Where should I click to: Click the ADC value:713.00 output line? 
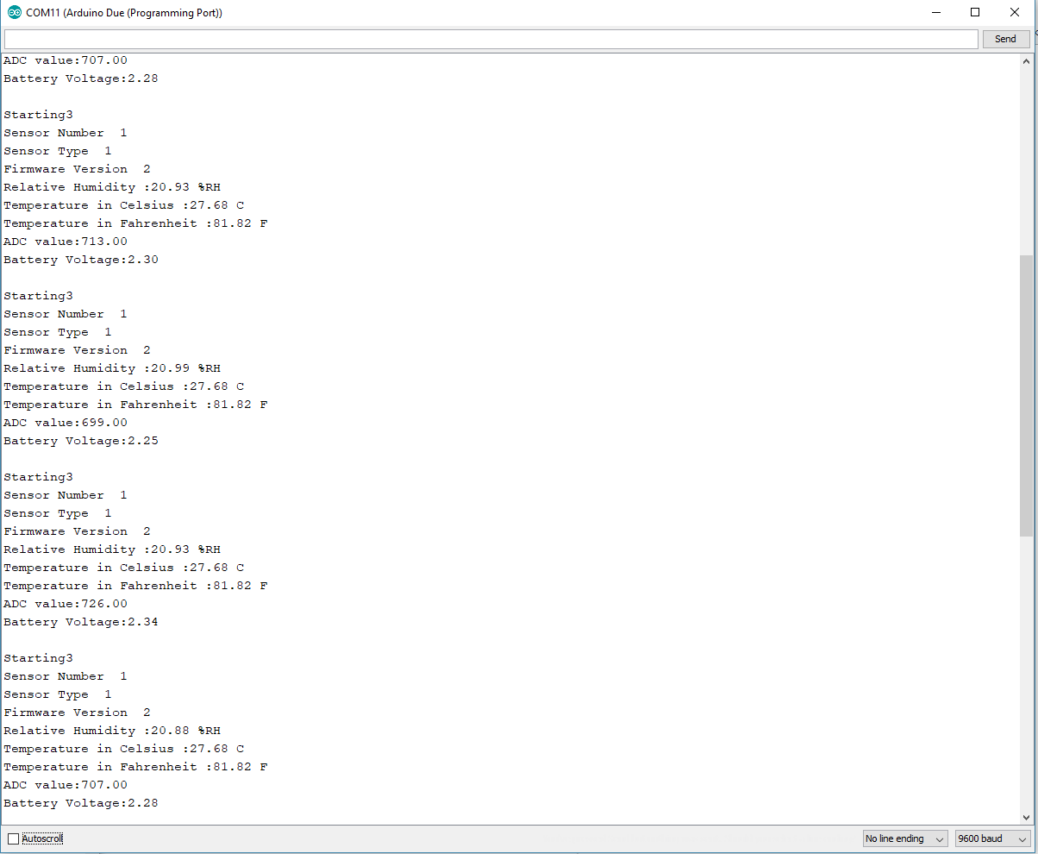[66, 241]
